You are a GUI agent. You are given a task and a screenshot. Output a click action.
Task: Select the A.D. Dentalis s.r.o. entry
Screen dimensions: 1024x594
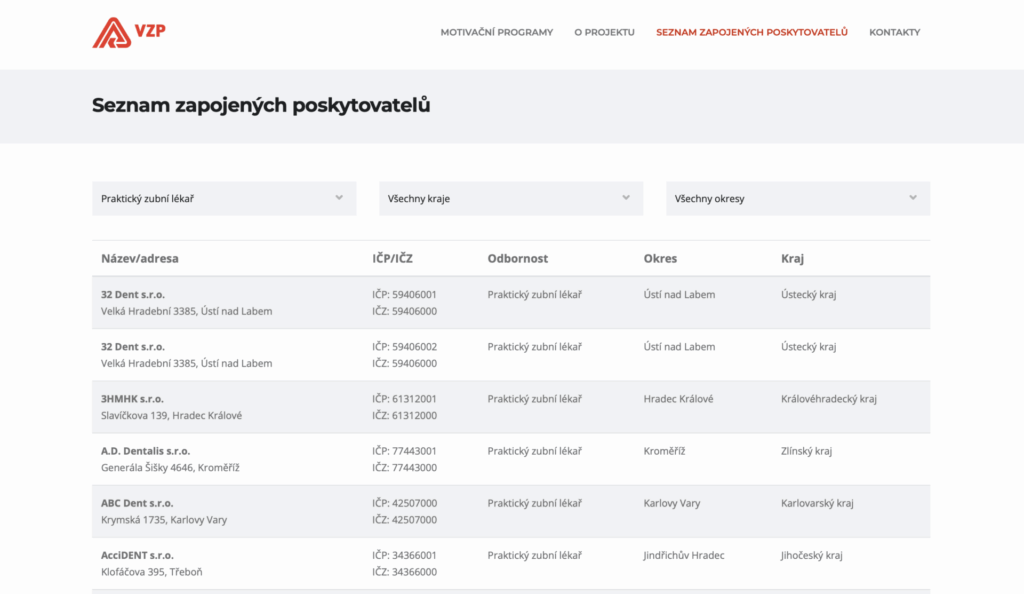click(x=145, y=451)
